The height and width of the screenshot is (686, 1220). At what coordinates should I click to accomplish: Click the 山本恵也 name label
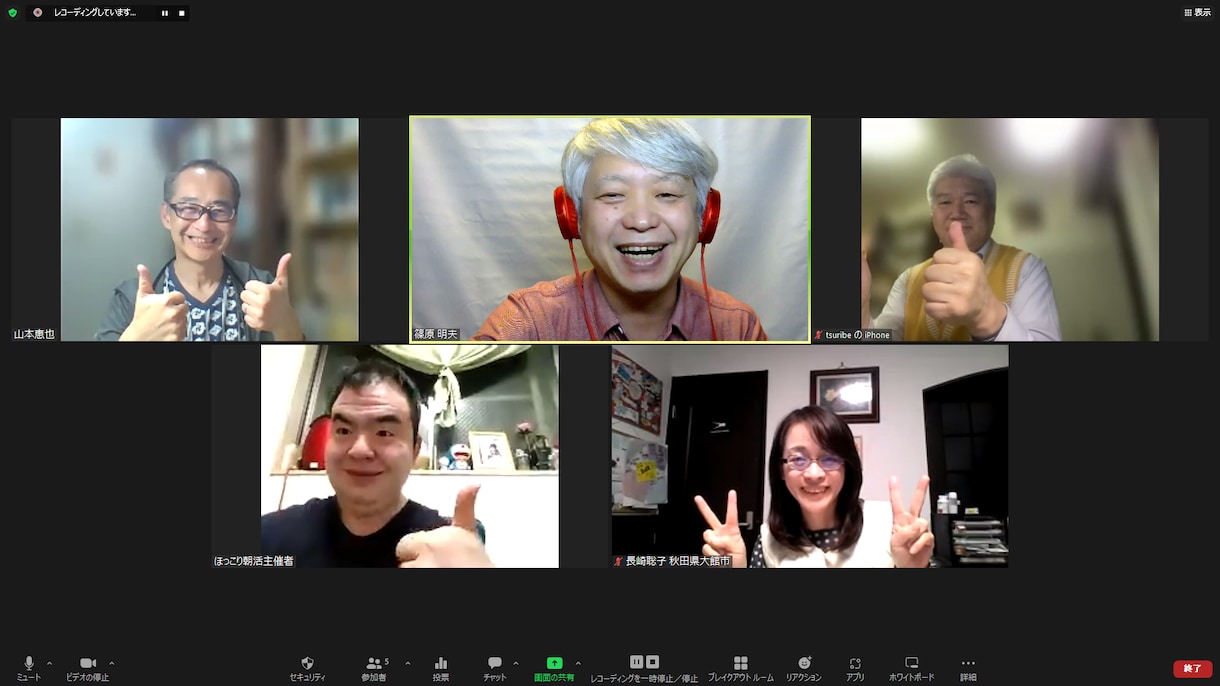(34, 335)
